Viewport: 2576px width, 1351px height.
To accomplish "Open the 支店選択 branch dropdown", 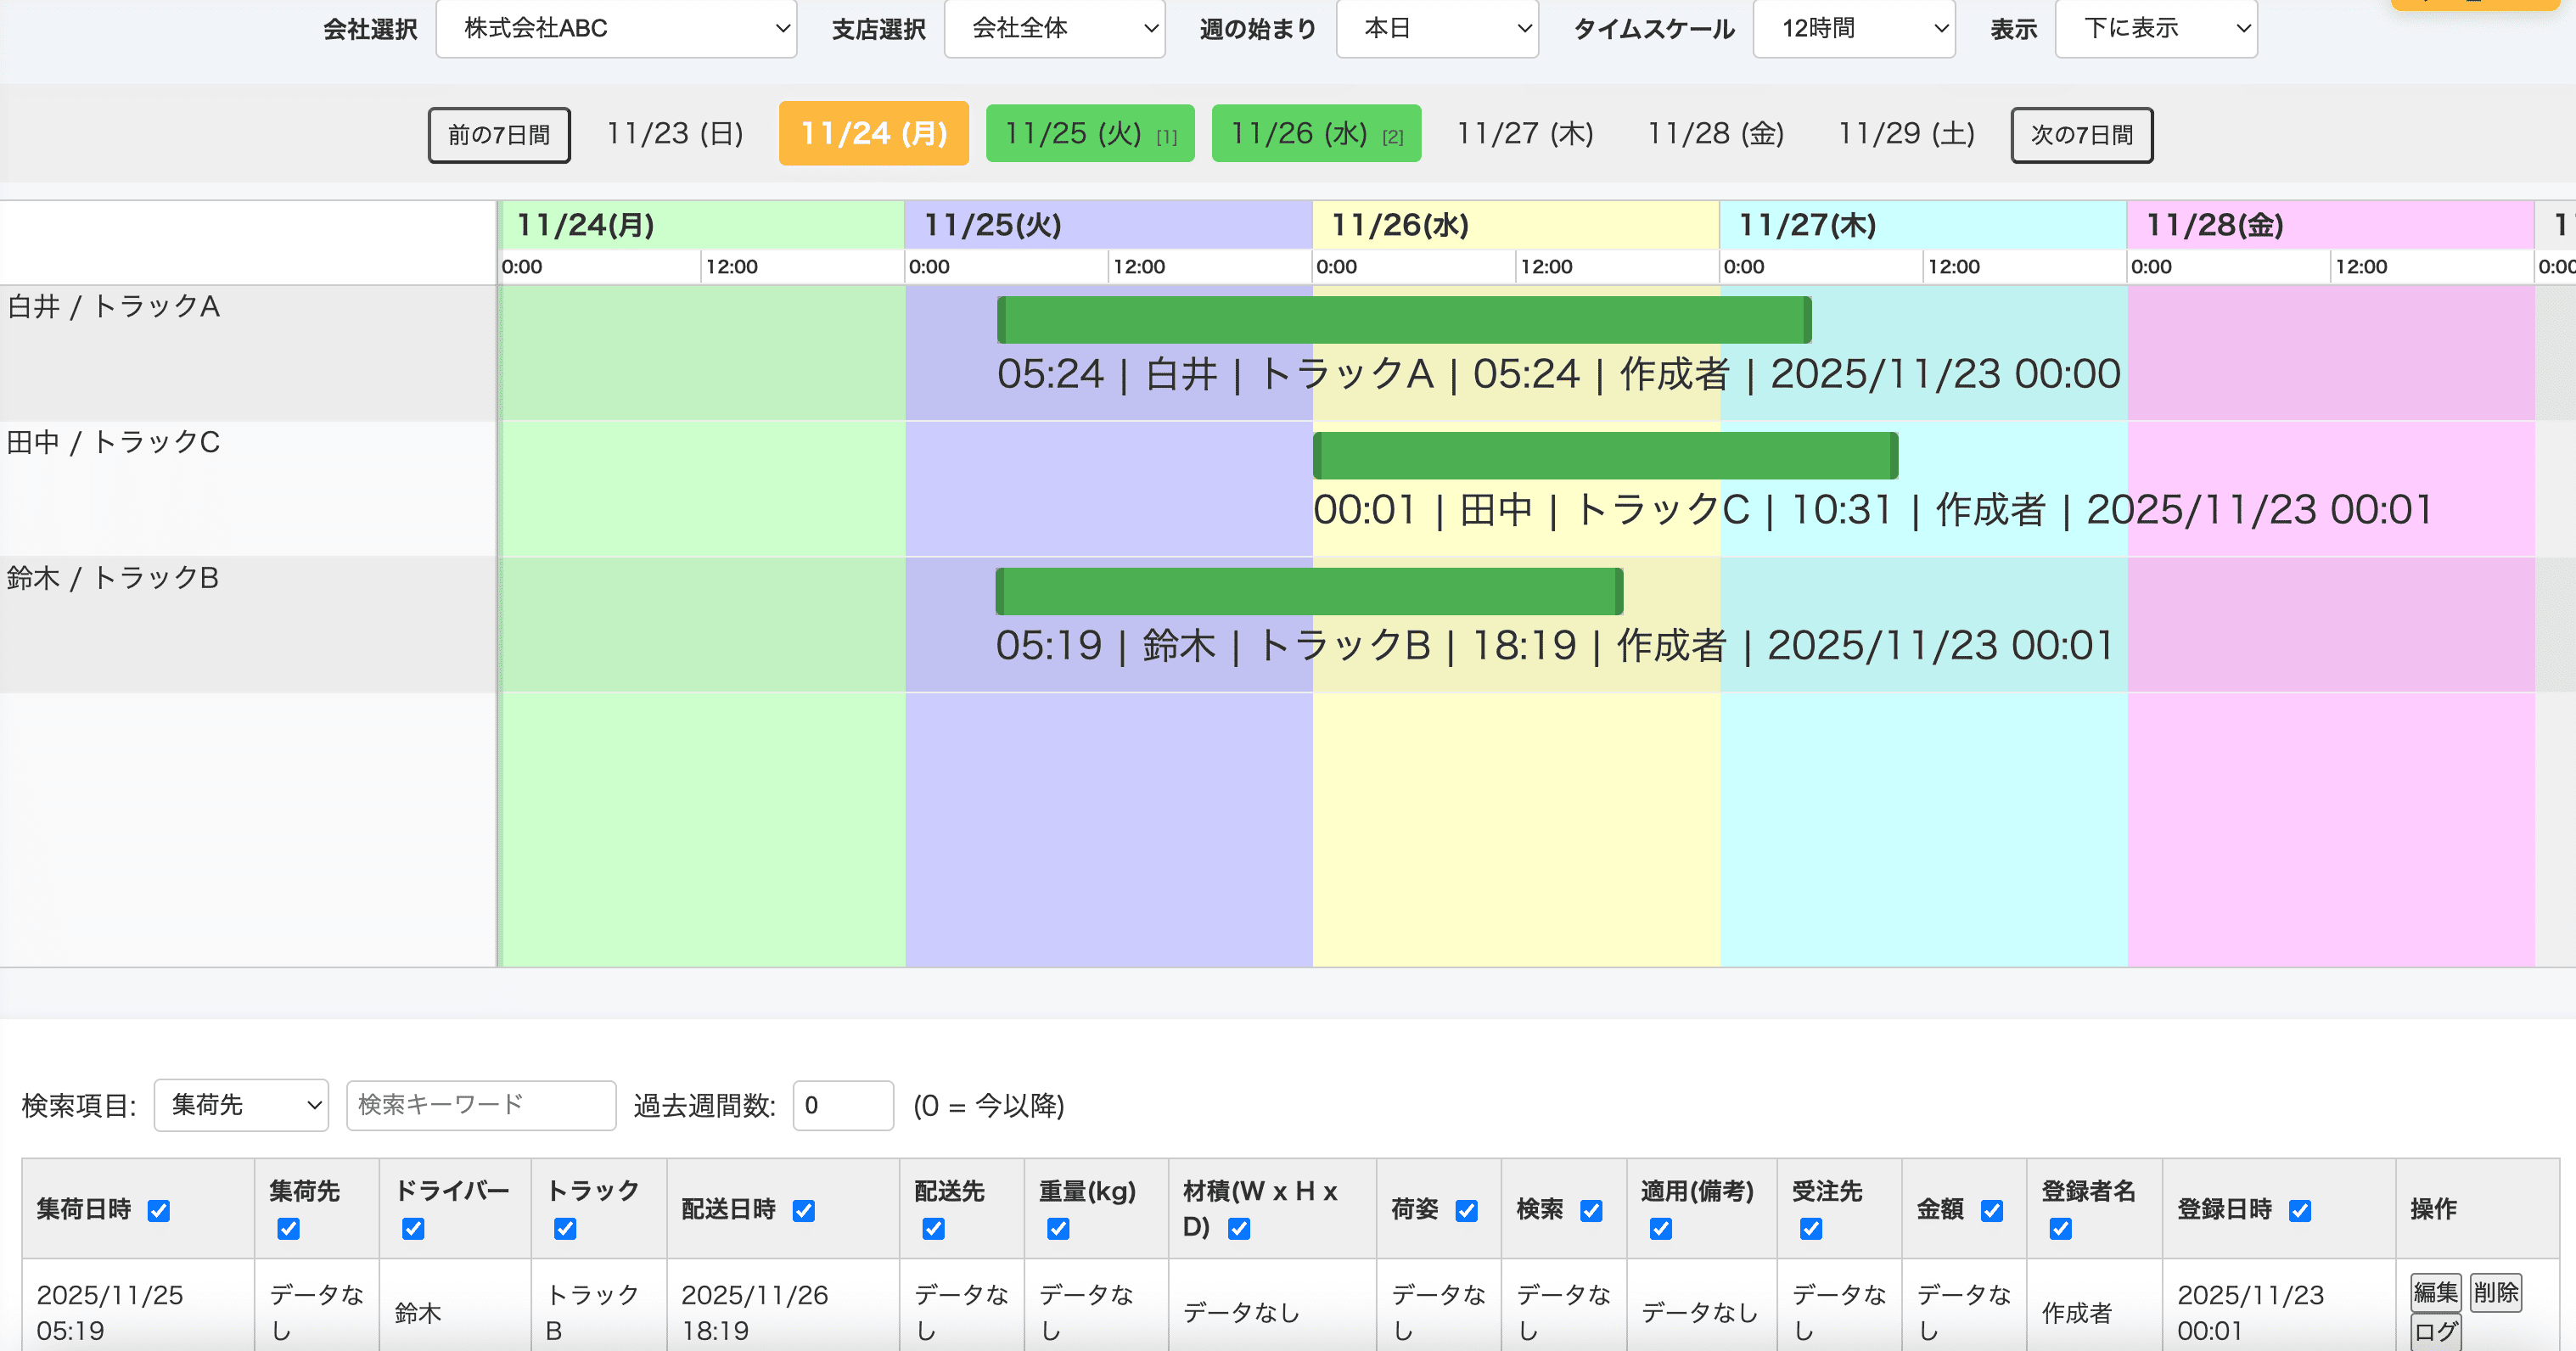I will click(x=1054, y=29).
